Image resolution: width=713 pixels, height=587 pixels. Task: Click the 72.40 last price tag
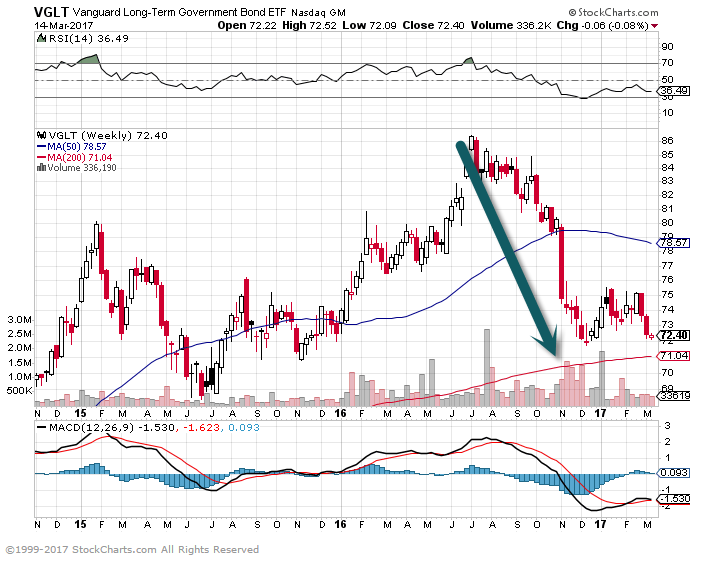pyautogui.click(x=674, y=336)
